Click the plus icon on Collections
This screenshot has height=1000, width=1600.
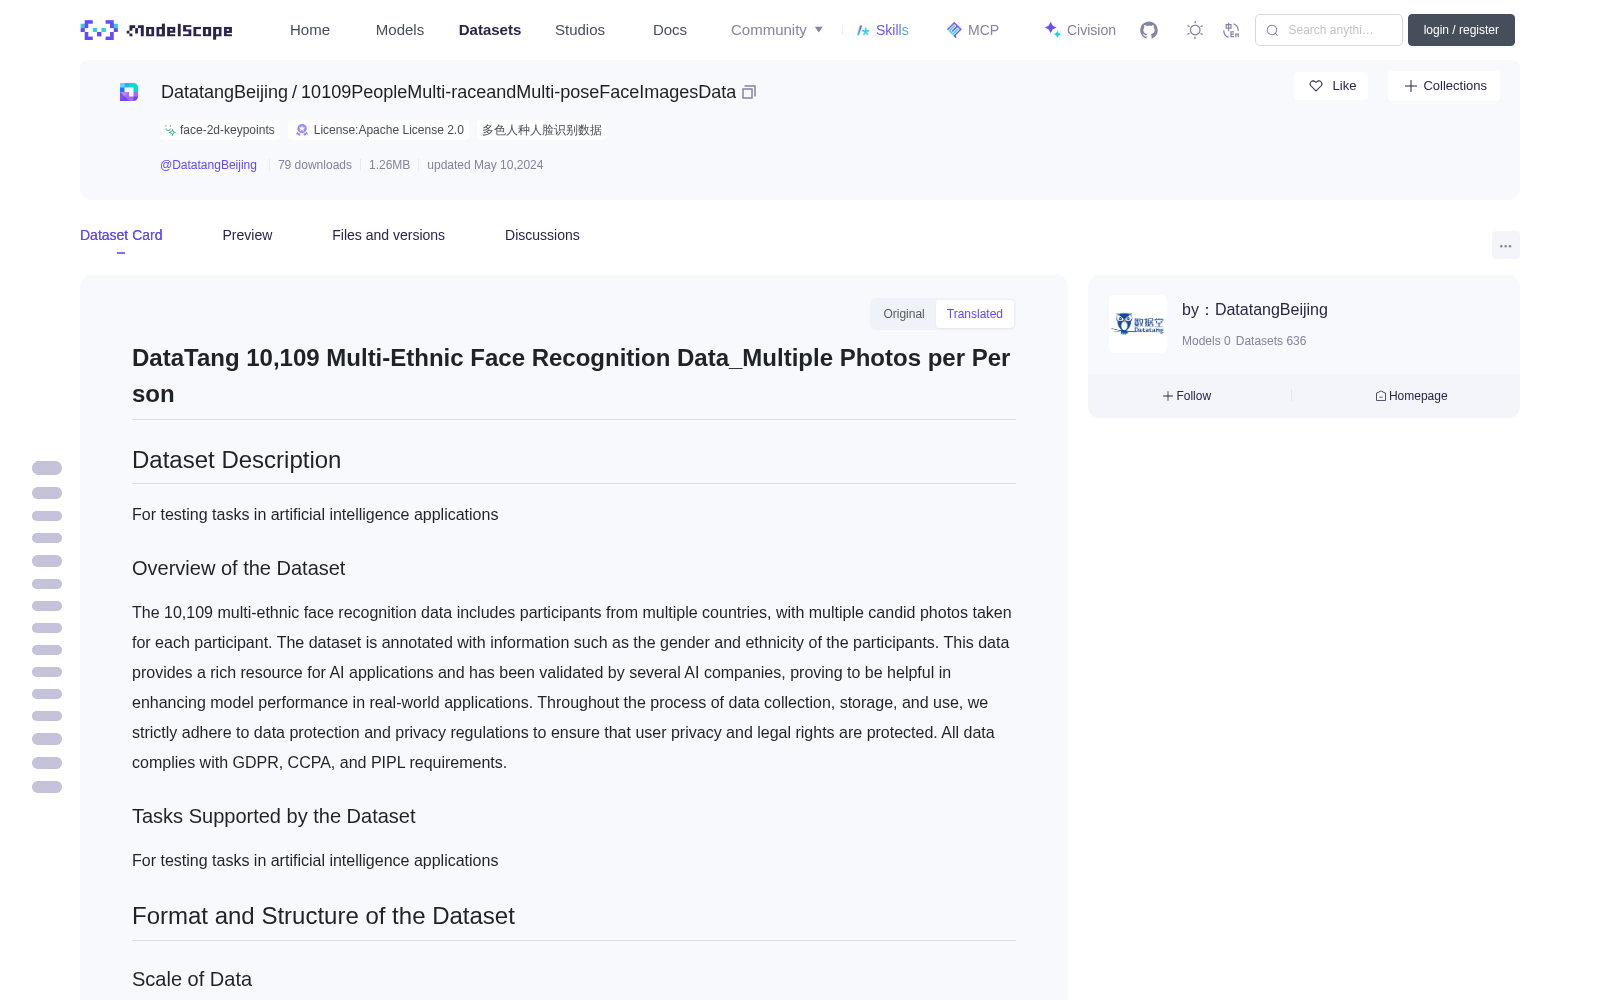[1411, 86]
